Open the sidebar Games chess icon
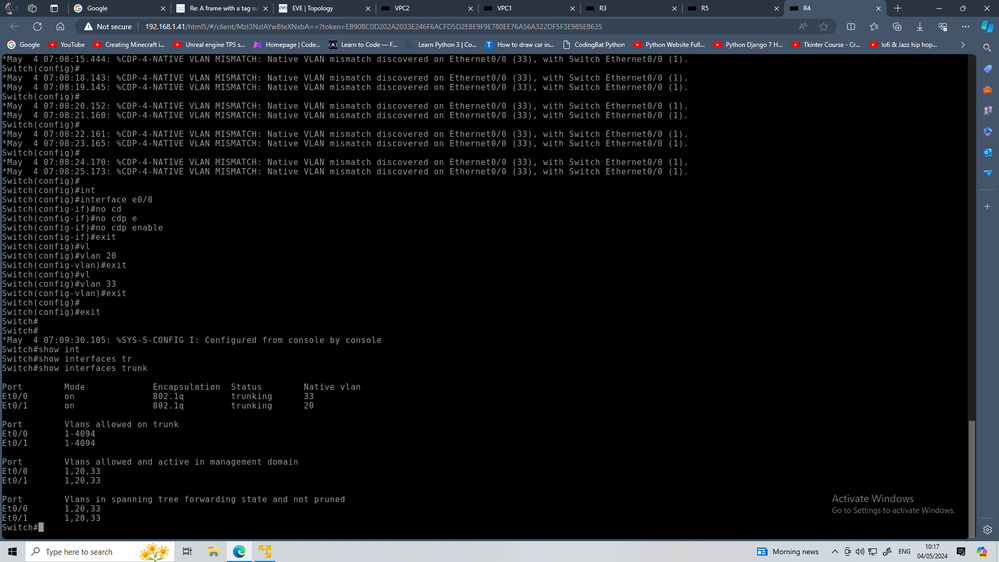Screen dimensions: 999x562 pos(987,111)
